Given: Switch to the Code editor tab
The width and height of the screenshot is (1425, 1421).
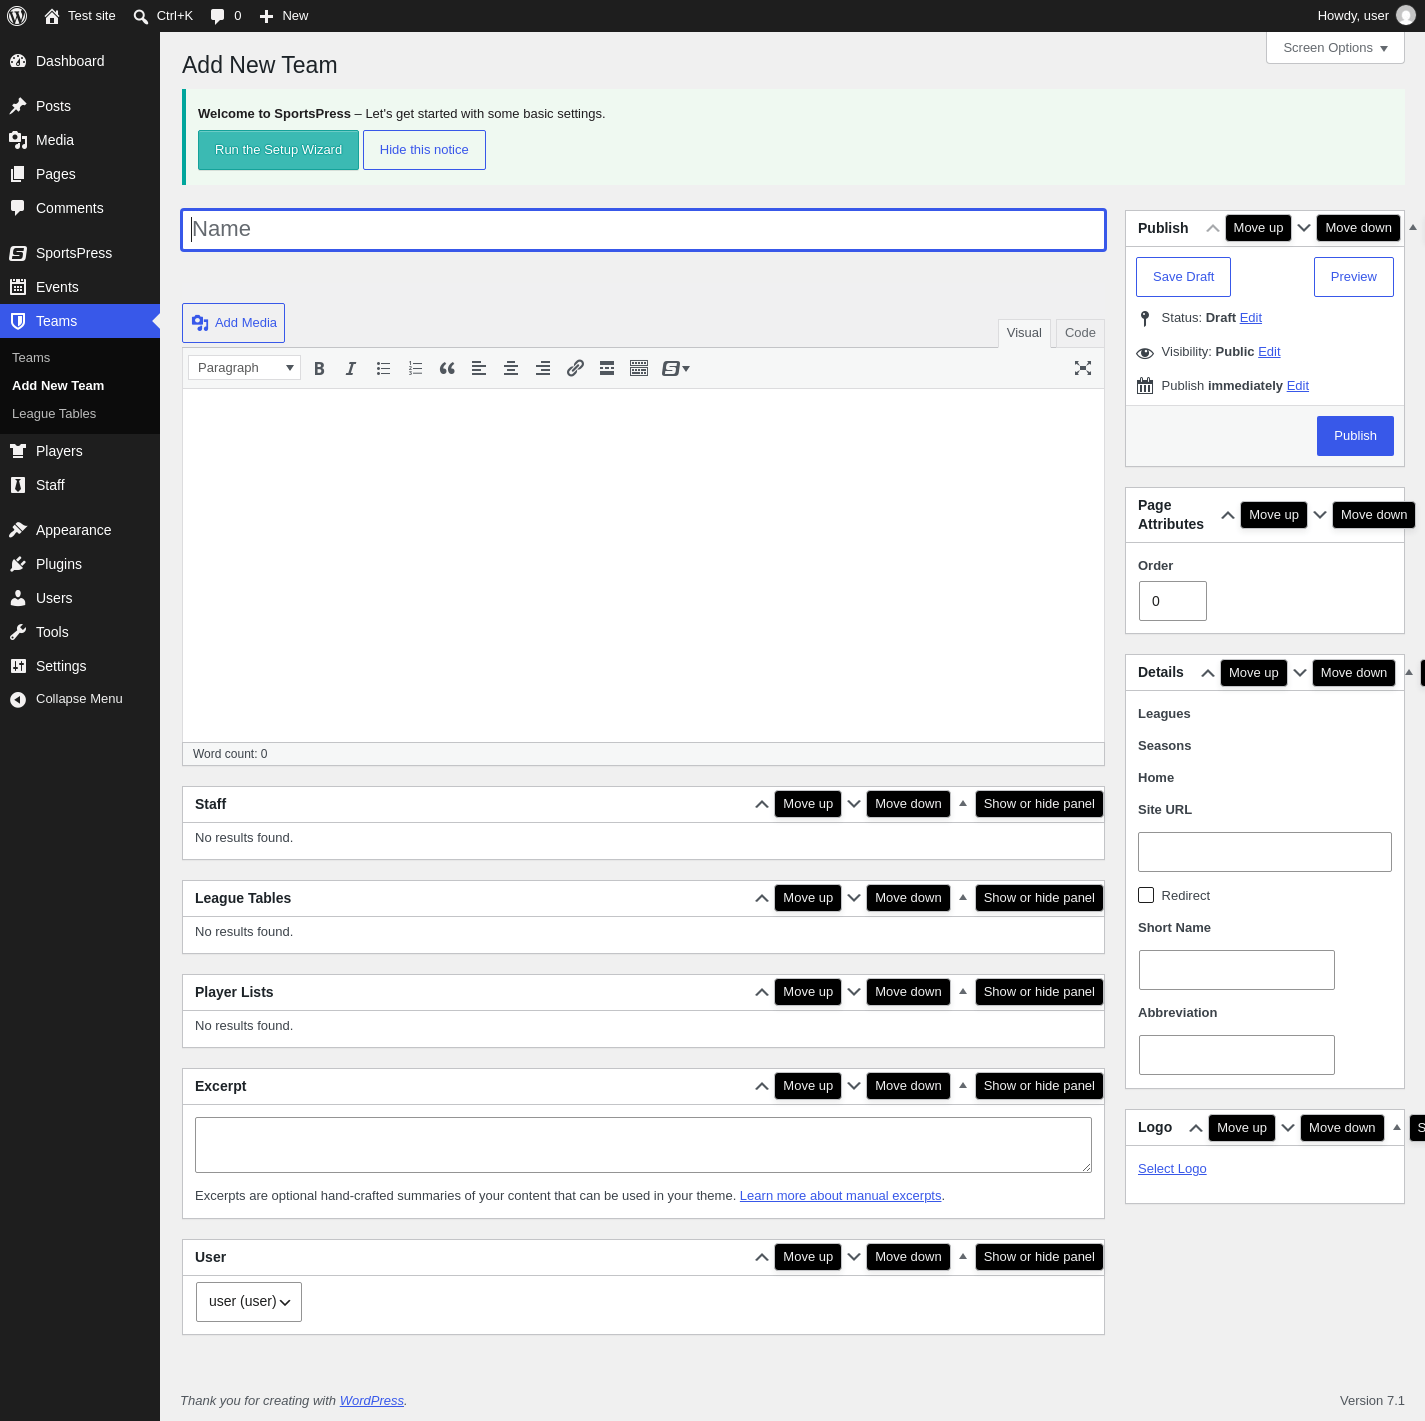Looking at the screenshot, I should (1080, 333).
